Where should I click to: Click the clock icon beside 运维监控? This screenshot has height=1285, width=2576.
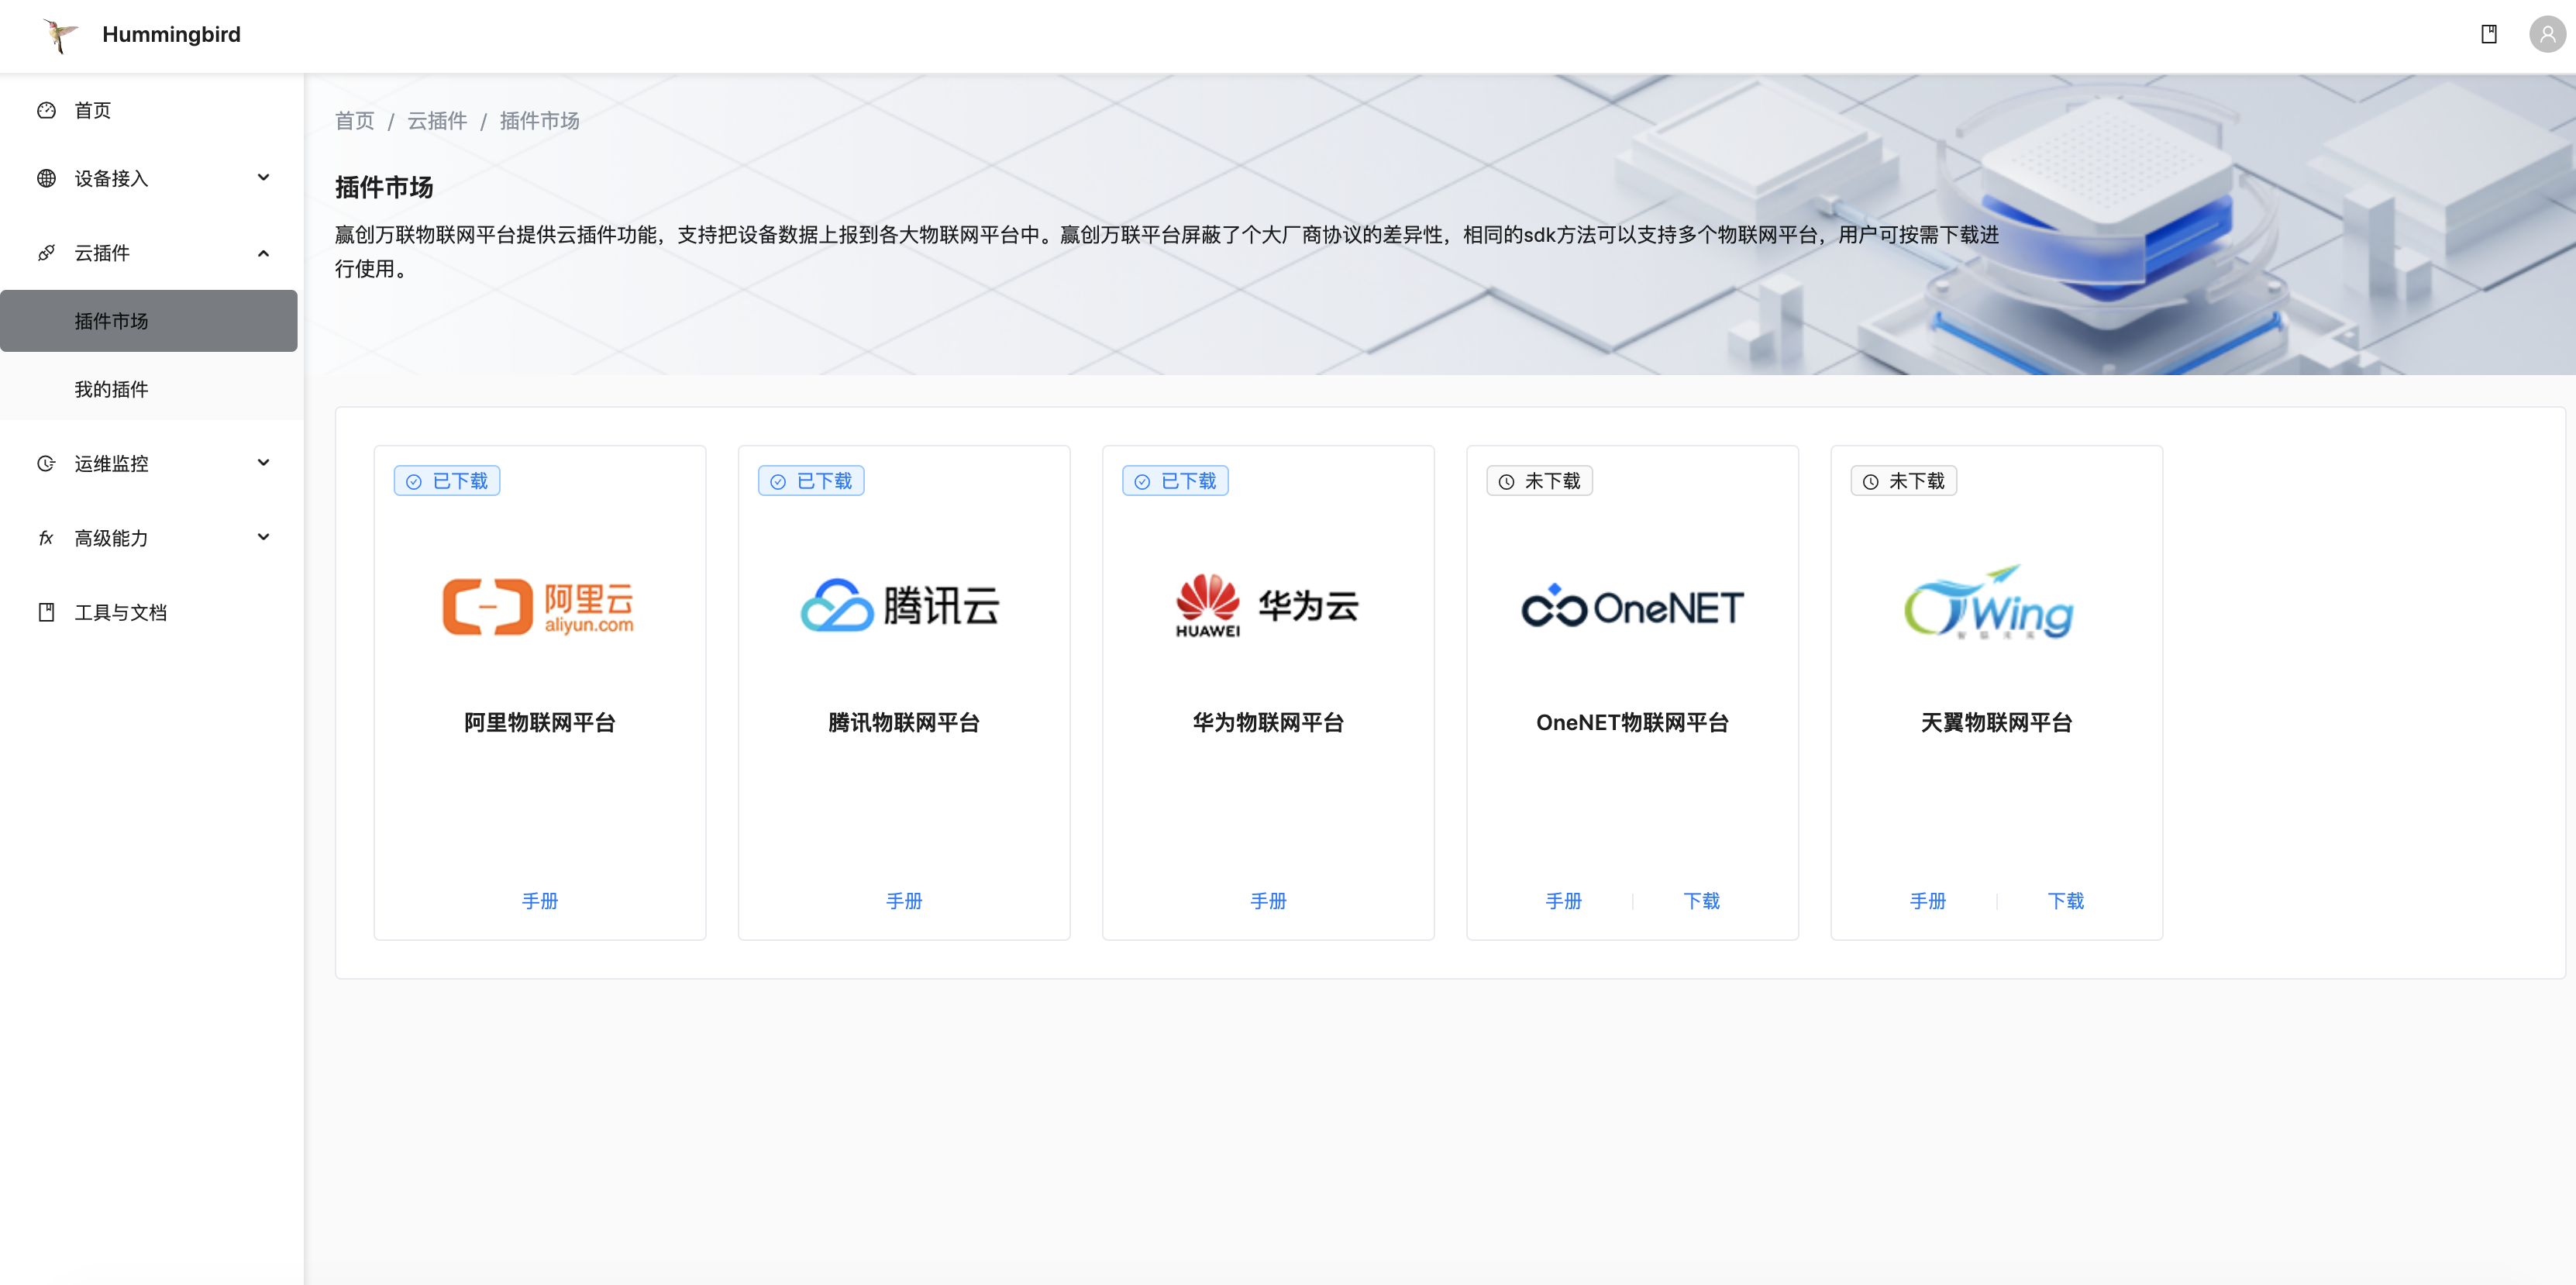46,463
